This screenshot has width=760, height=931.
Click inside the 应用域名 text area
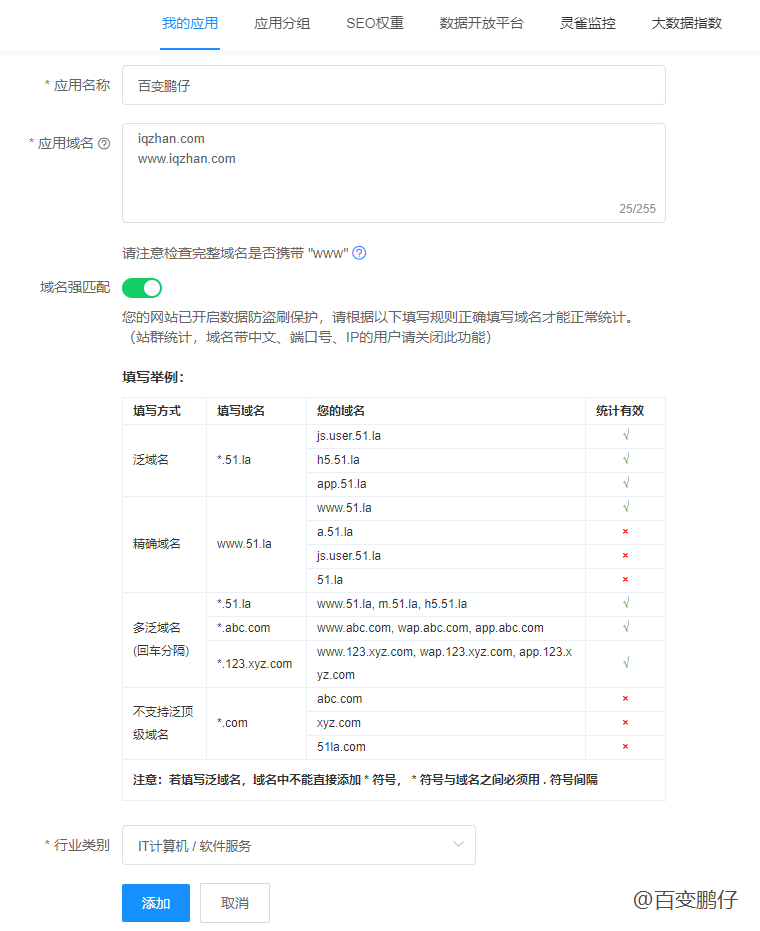pyautogui.click(x=393, y=173)
